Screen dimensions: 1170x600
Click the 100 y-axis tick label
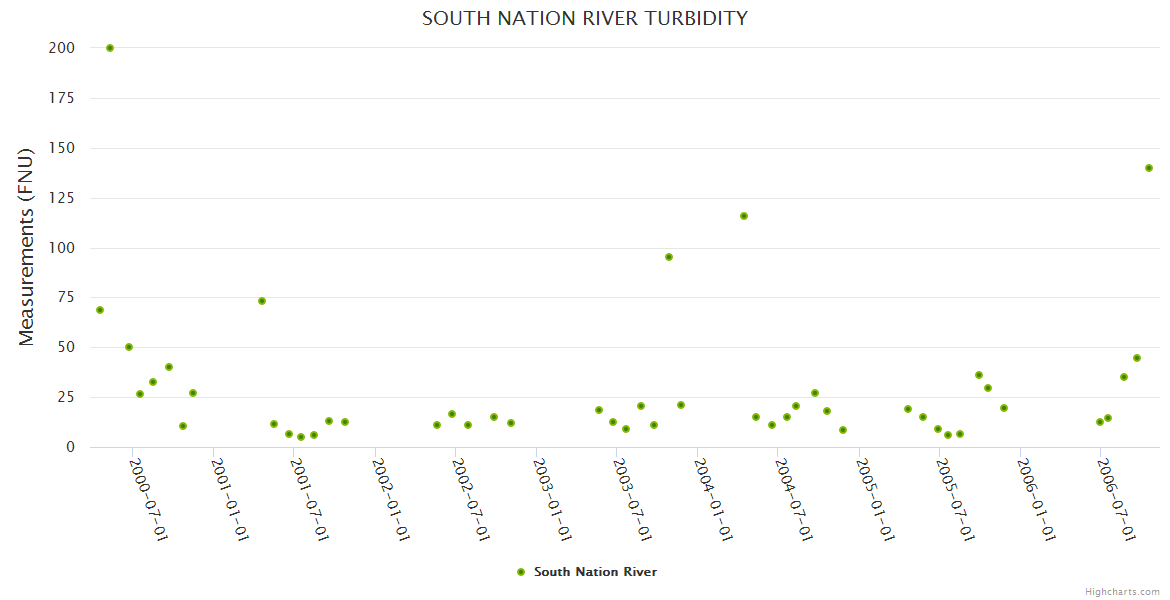coord(62,248)
